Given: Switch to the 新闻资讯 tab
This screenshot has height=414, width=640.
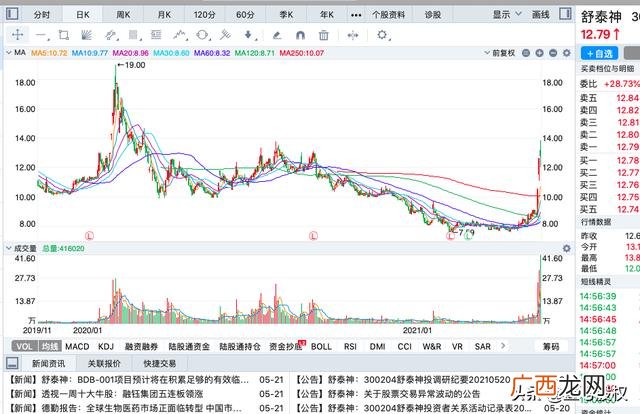Looking at the screenshot, I should pyautogui.click(x=48, y=363).
